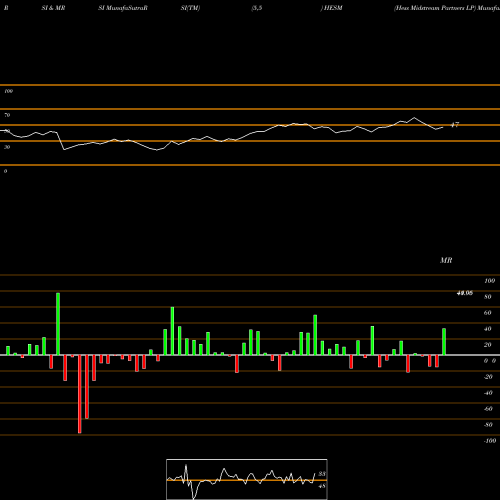
Task: Click the tallest green MR histogram bar
Action: [x=58, y=324]
